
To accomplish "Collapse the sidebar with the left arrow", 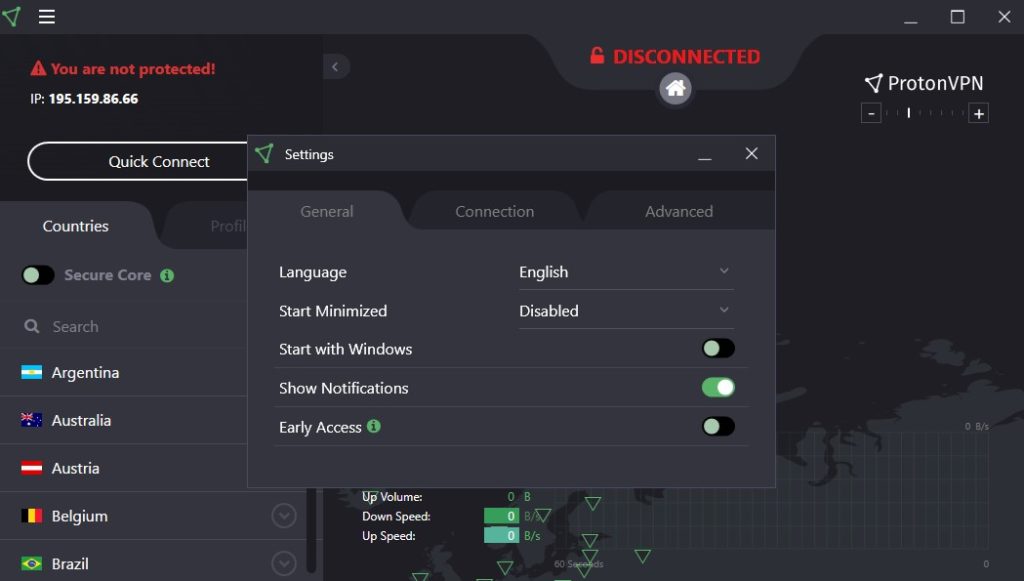I will pos(336,67).
